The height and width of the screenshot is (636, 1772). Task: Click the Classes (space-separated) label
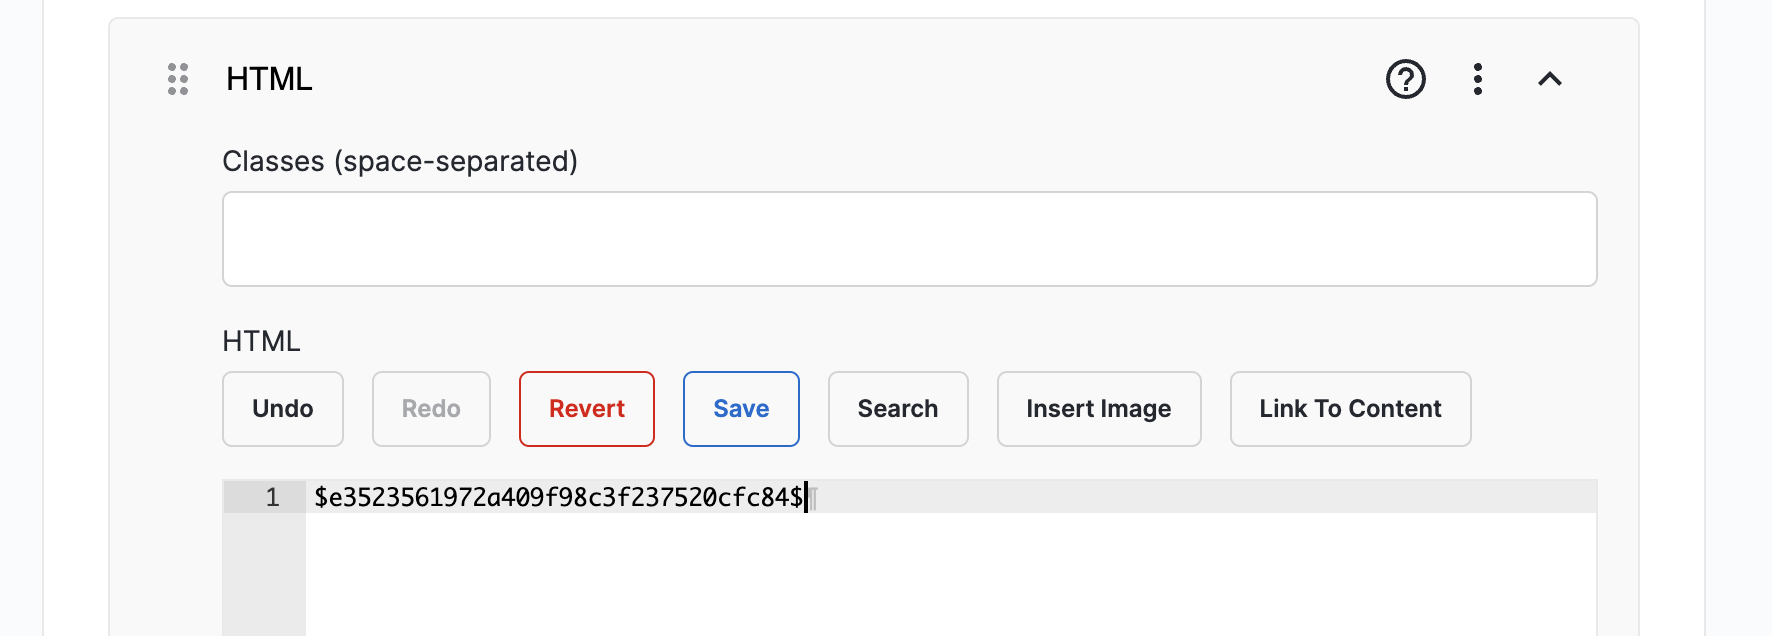click(400, 161)
